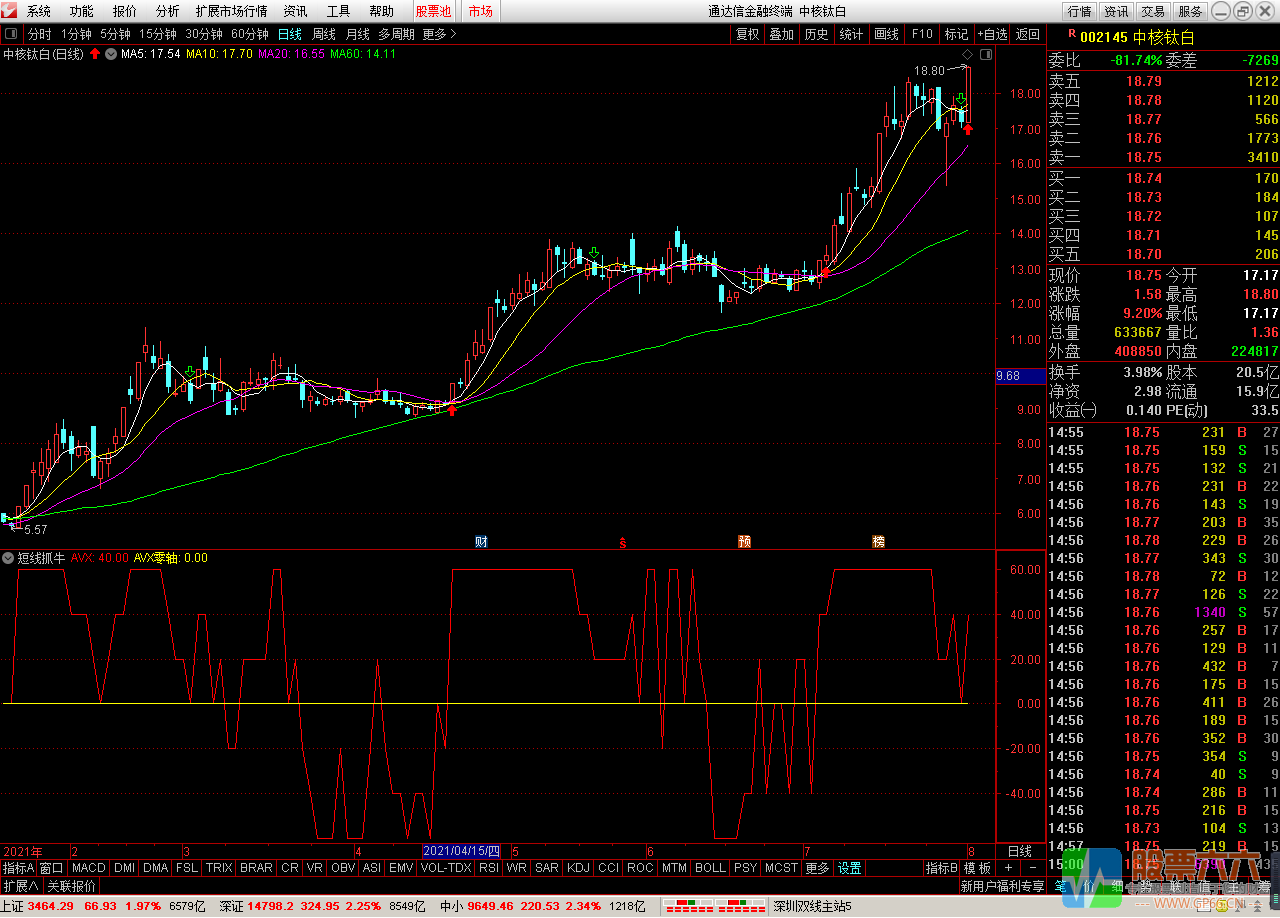
Task: Click the 买一 bid price 18.74
Action: (1143, 178)
